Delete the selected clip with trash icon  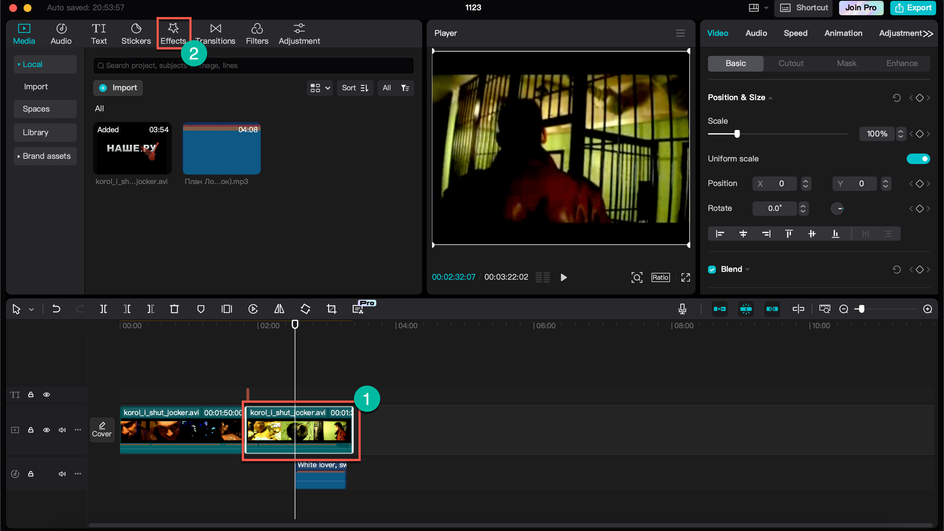pyautogui.click(x=174, y=309)
